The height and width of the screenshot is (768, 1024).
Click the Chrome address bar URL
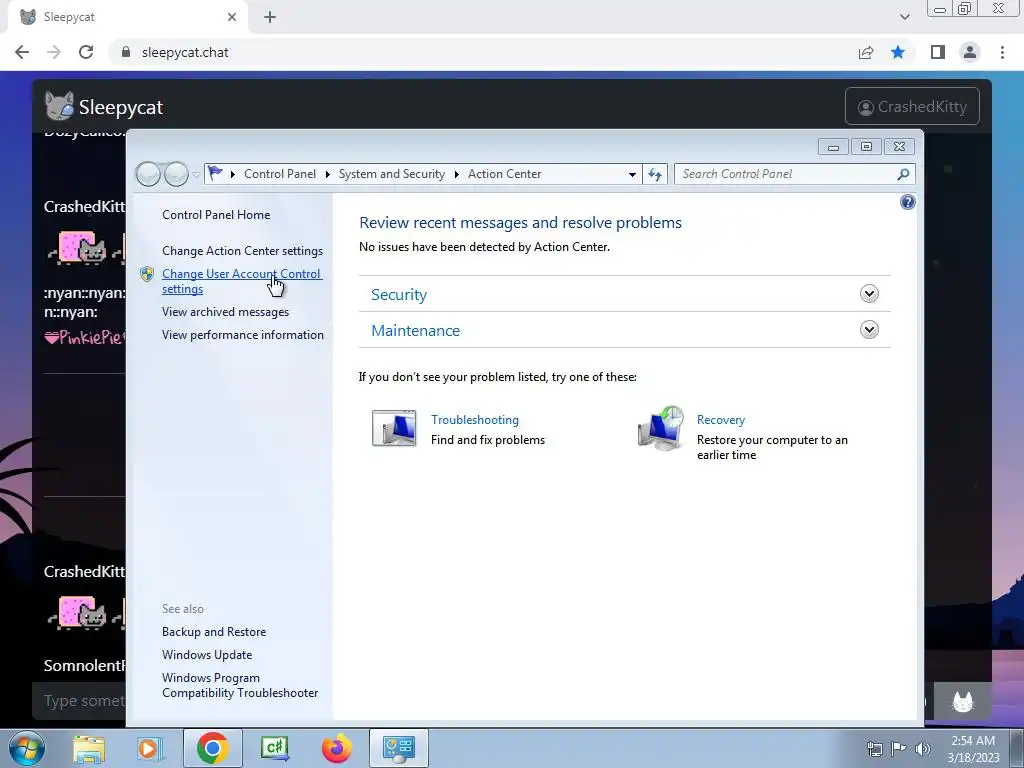coord(185,52)
